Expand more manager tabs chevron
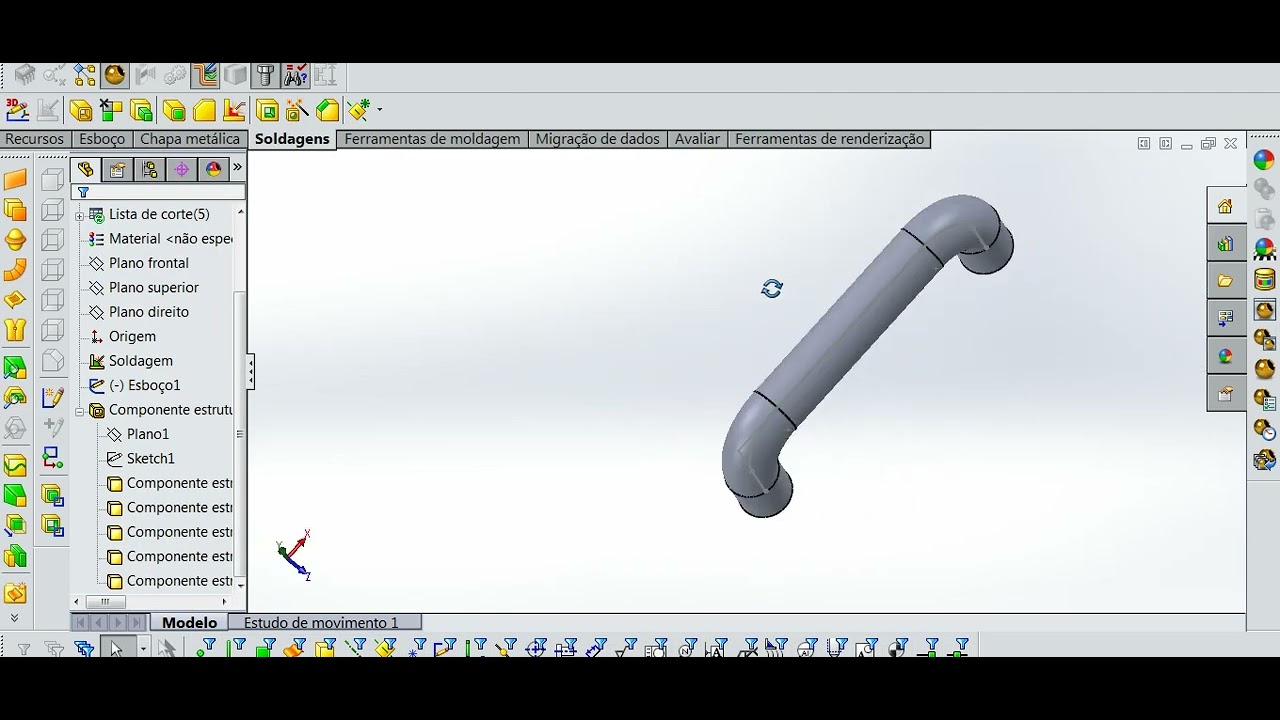 238,168
